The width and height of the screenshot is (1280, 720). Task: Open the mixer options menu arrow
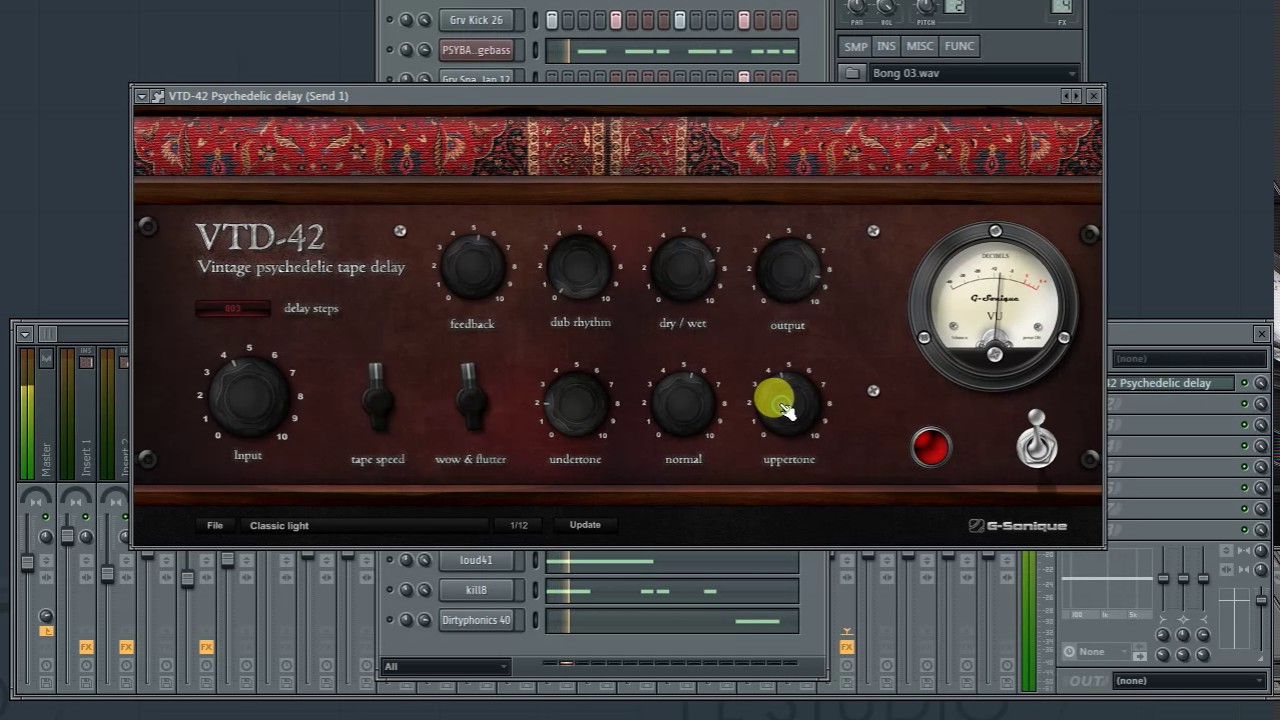point(24,334)
